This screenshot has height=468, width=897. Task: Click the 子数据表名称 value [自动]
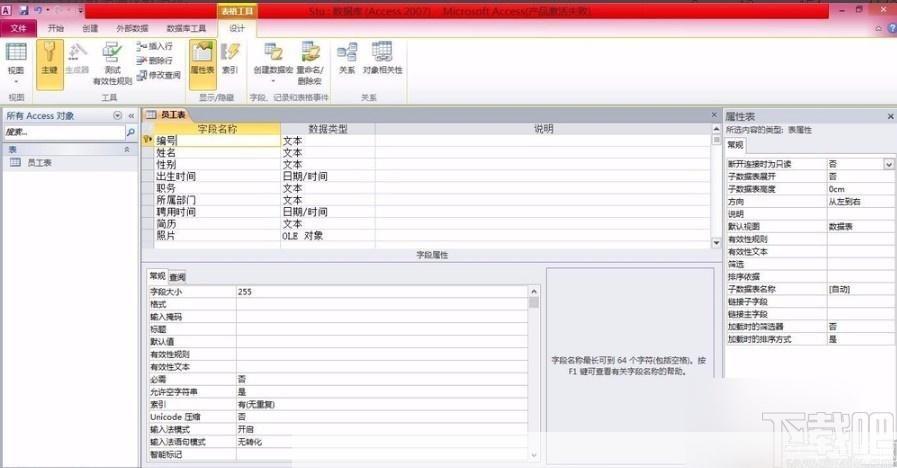tap(860, 289)
